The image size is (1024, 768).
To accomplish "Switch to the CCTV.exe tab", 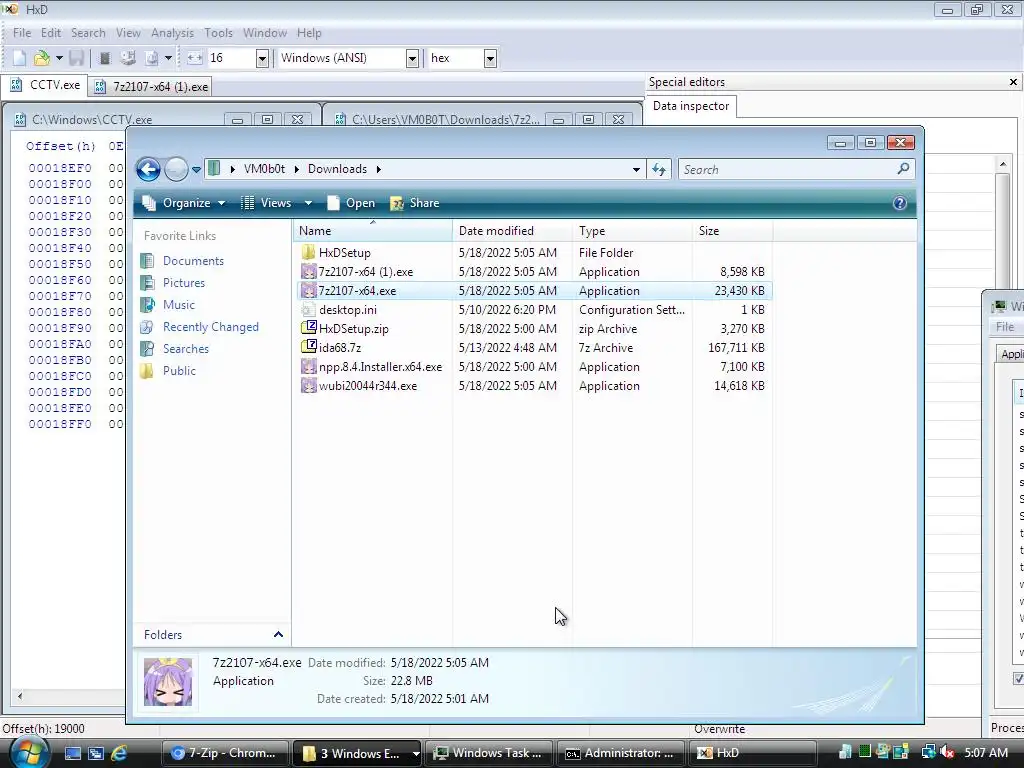I will pyautogui.click(x=46, y=86).
